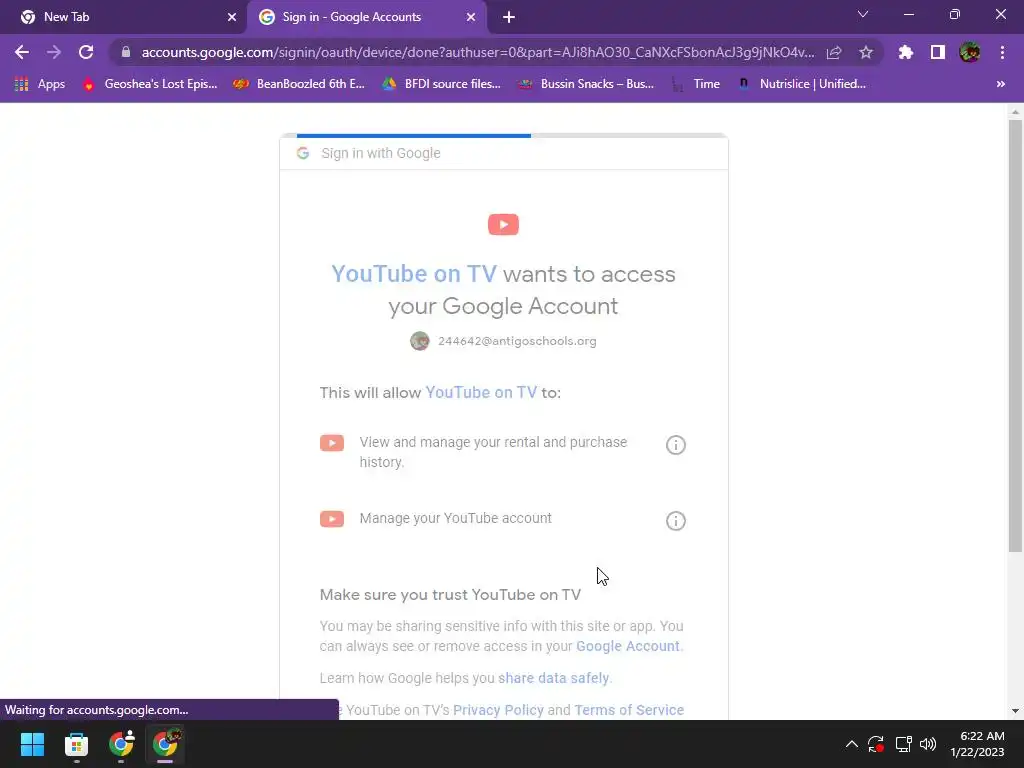1024x768 pixels.
Task: Open the Apps bookmark shortcut
Action: click(x=40, y=84)
